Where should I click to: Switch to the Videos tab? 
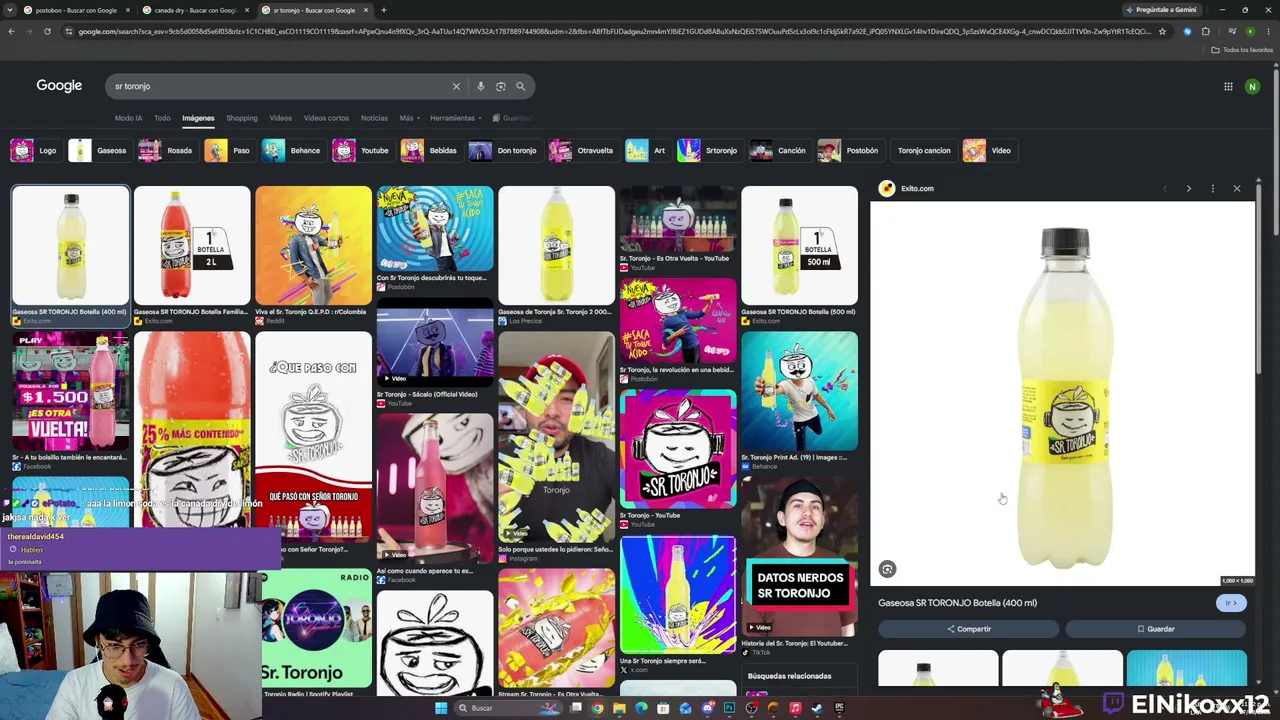click(280, 118)
